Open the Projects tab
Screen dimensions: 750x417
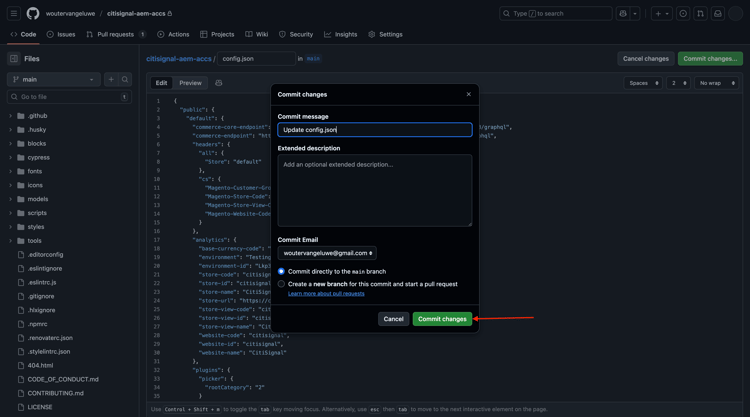[217, 34]
